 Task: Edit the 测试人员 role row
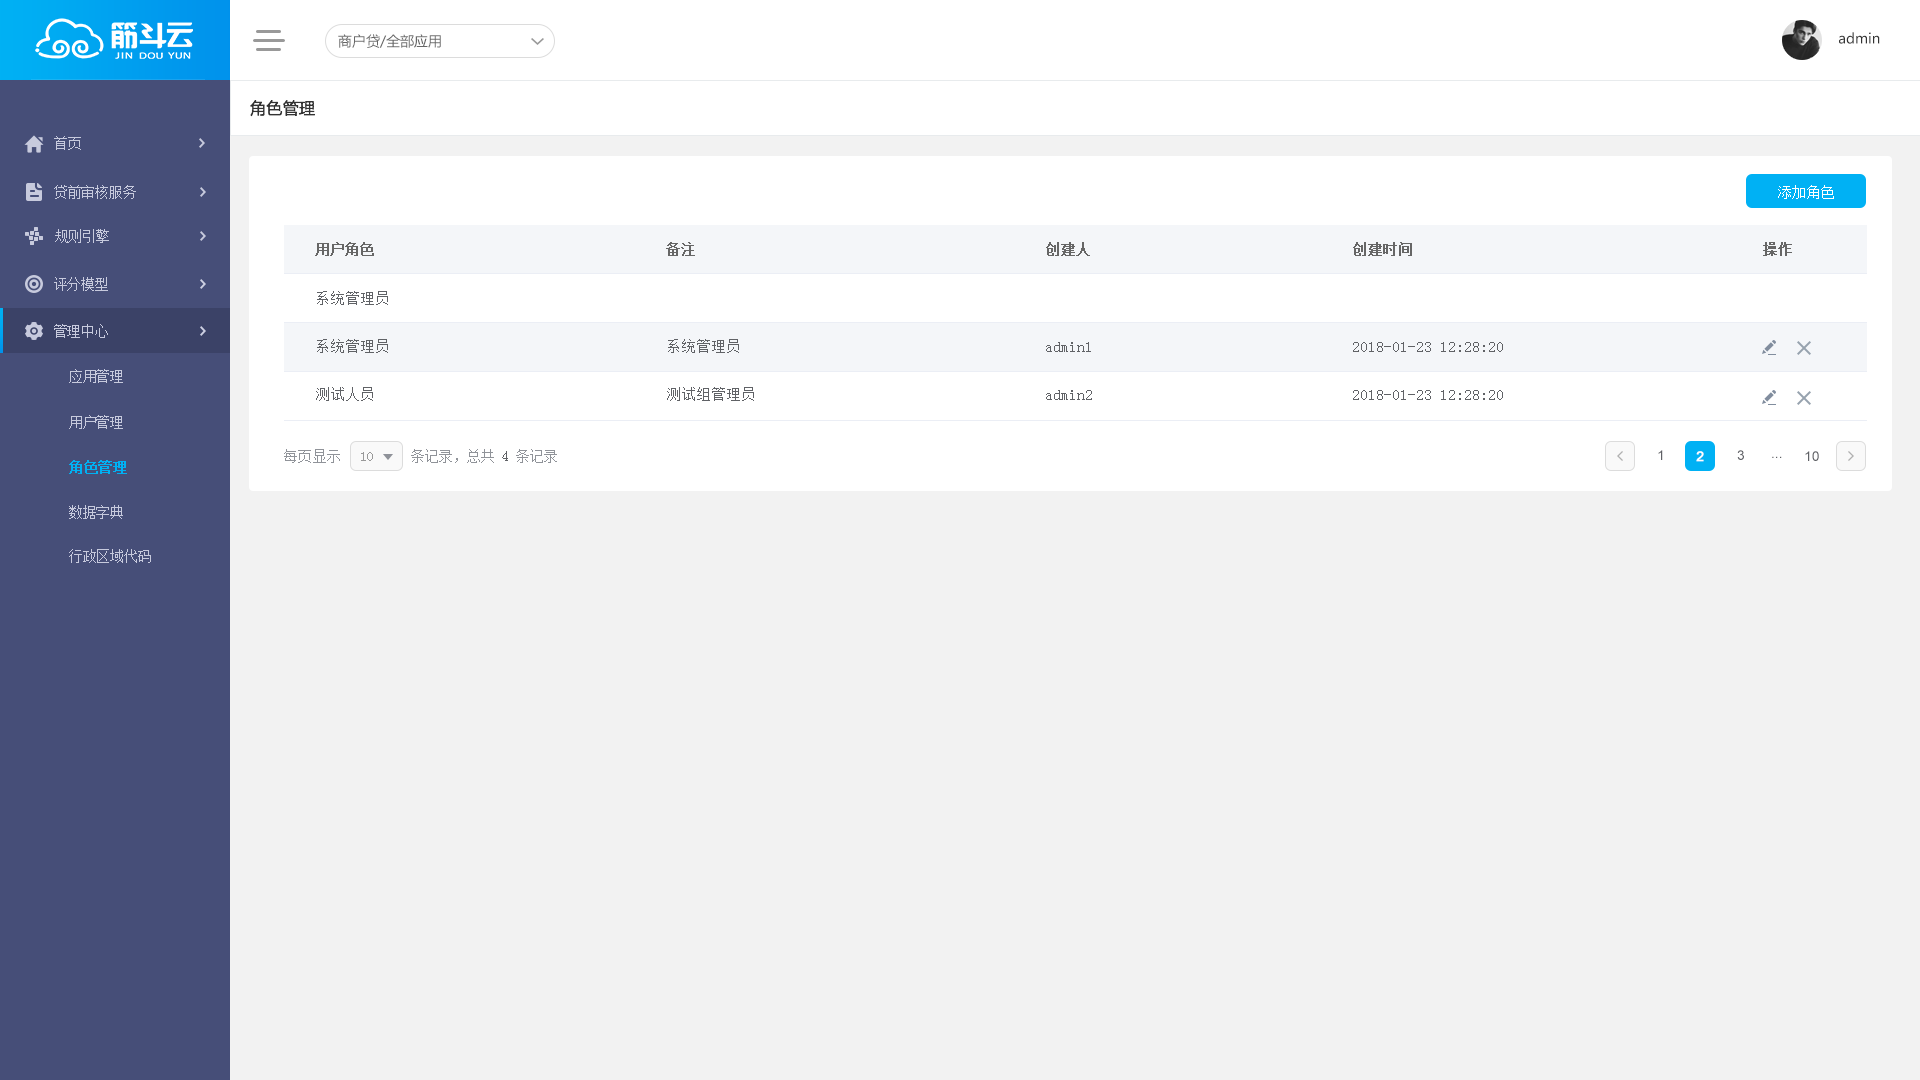[x=1769, y=398]
